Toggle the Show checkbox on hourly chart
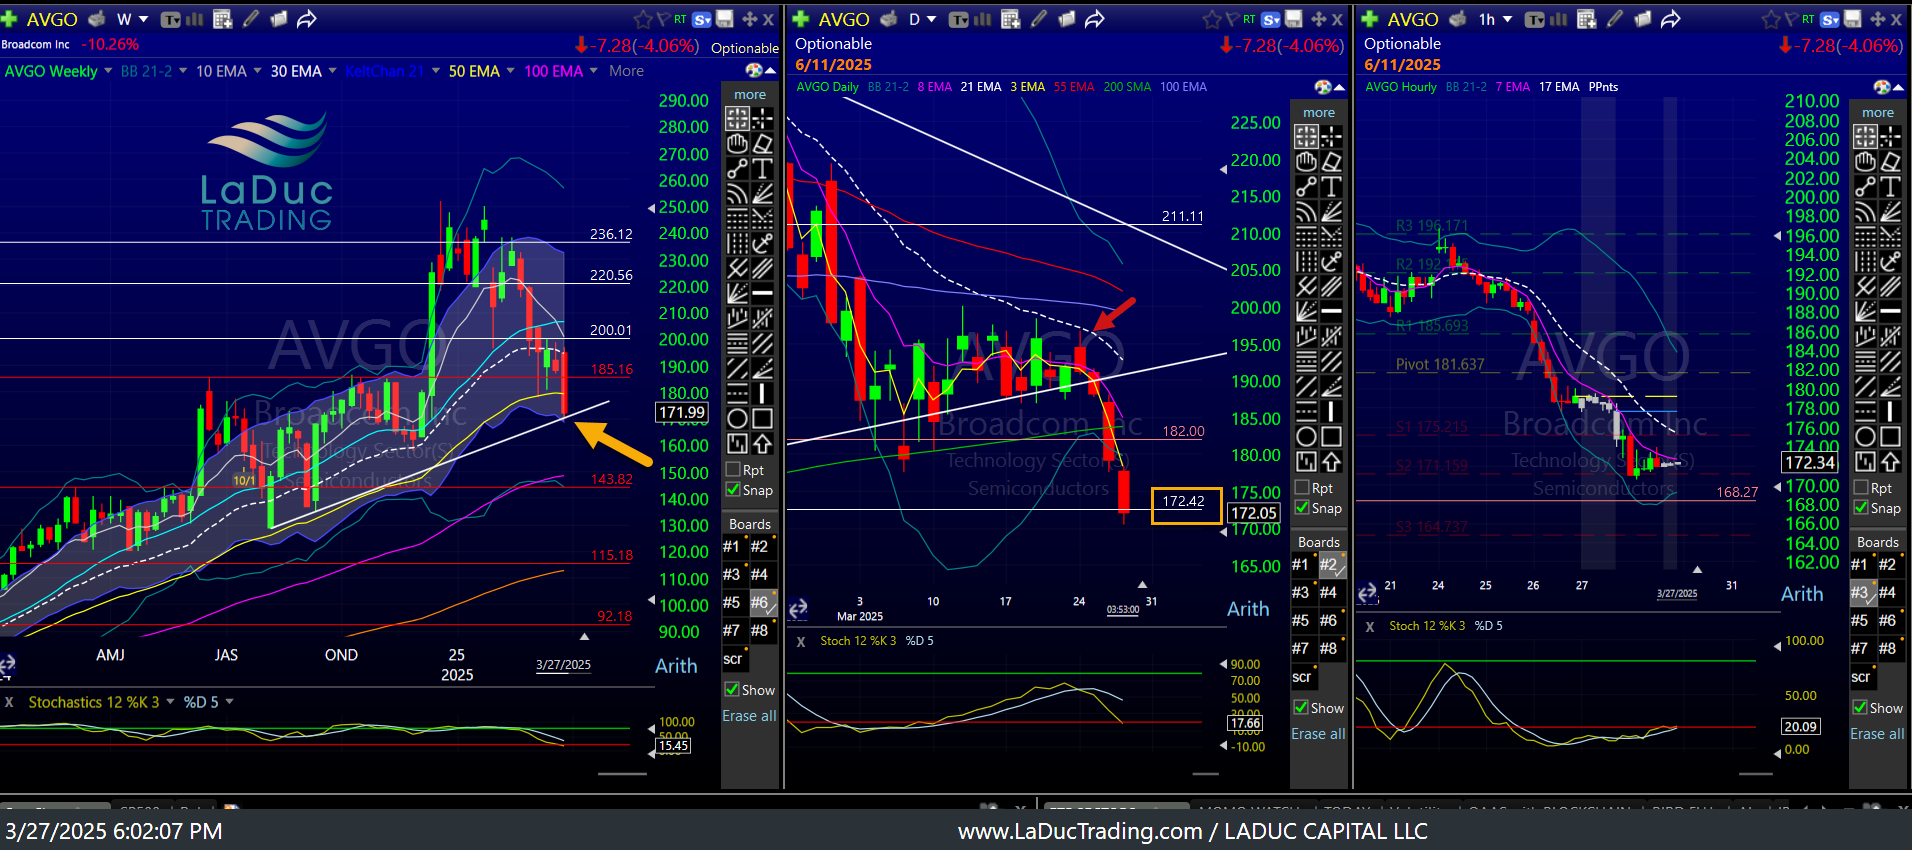 tap(1860, 708)
